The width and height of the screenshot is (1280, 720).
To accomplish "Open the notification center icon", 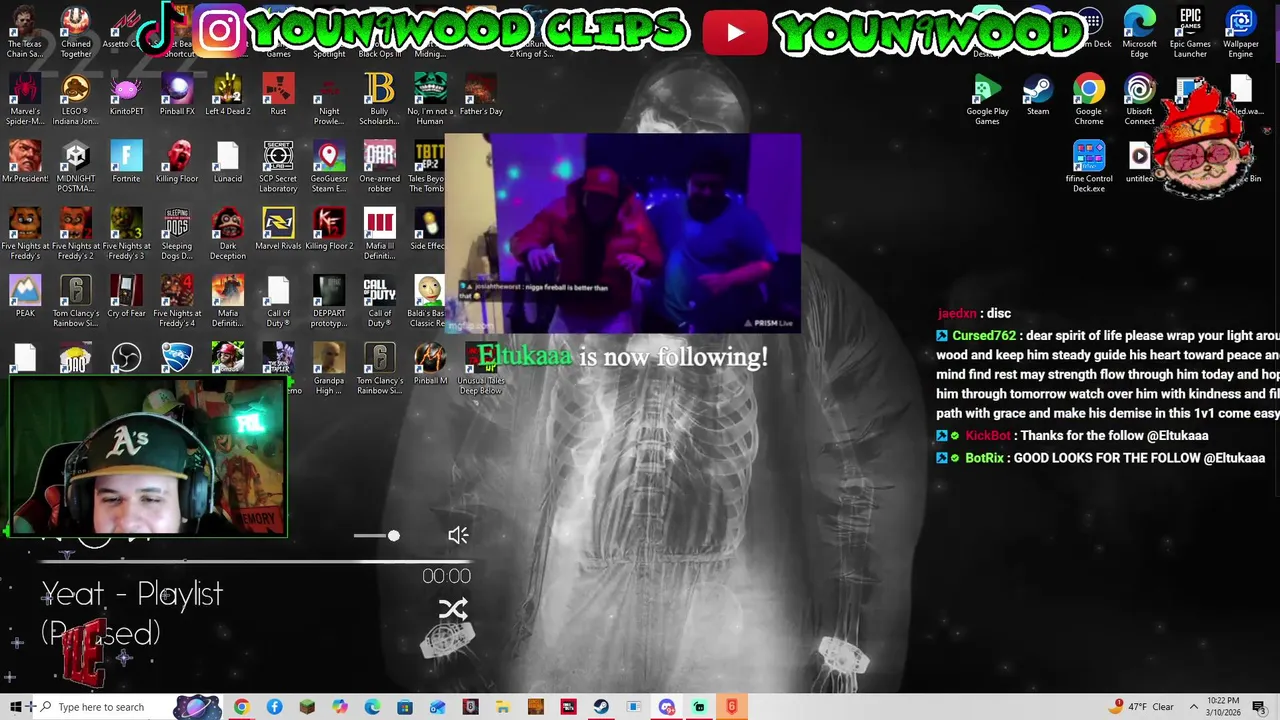I will [1259, 707].
